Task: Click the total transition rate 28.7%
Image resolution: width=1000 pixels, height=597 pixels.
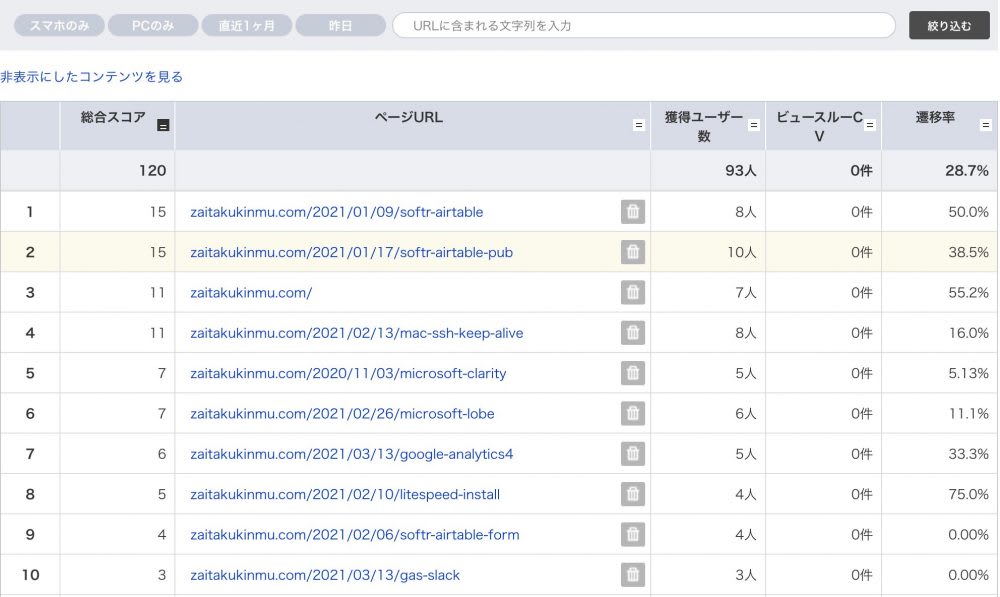Action: coord(967,170)
